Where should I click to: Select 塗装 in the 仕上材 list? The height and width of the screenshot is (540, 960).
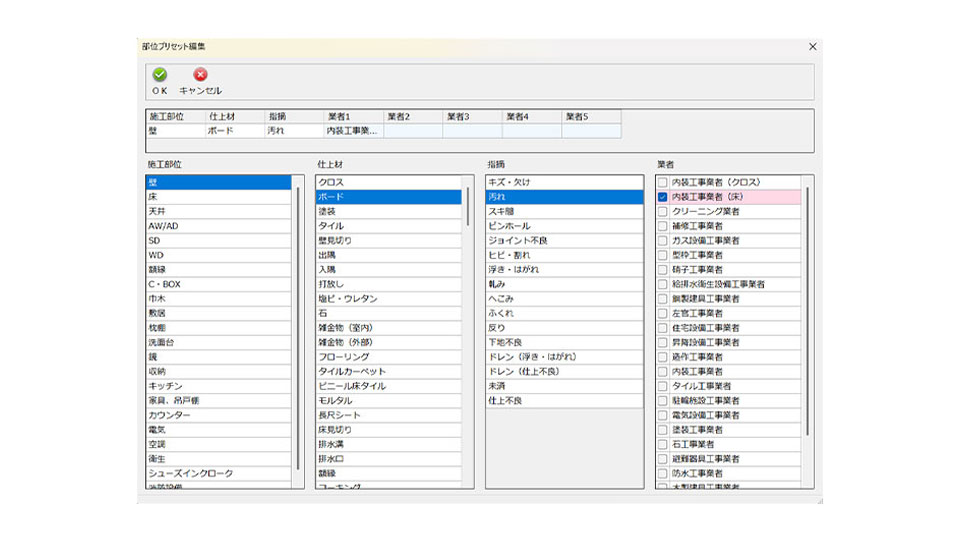(x=389, y=212)
